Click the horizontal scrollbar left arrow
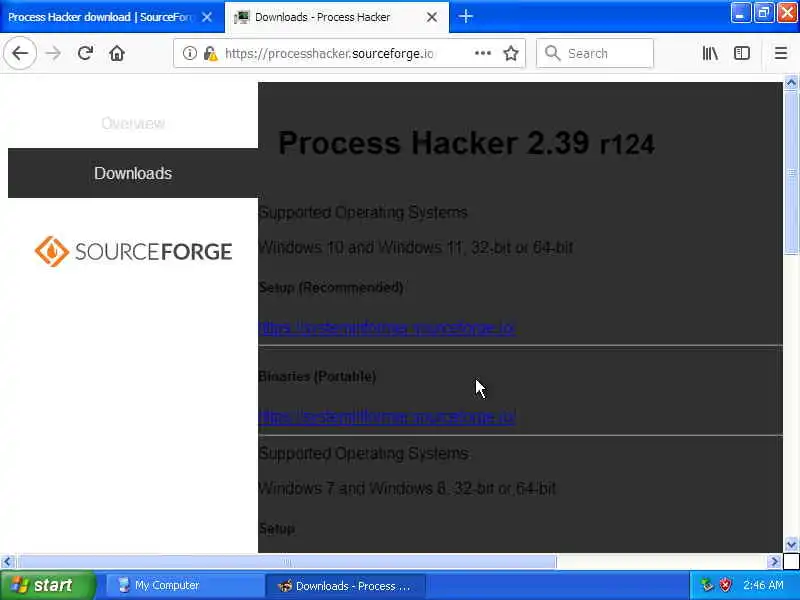The width and height of the screenshot is (800, 600). (7, 562)
